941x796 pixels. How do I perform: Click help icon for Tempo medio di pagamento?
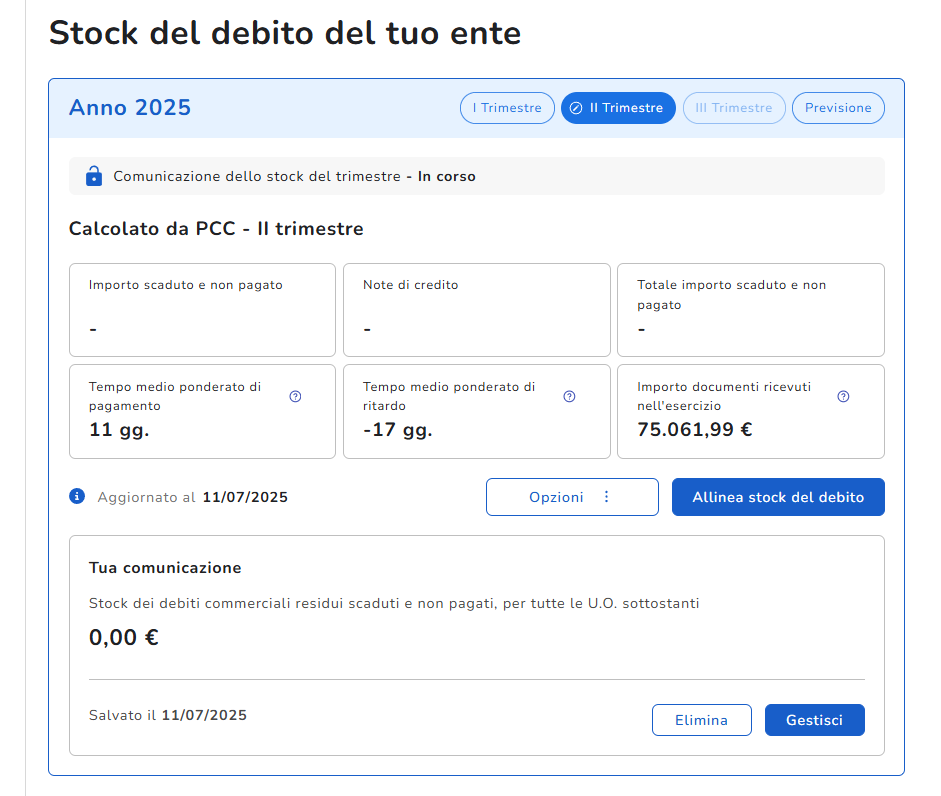click(295, 396)
